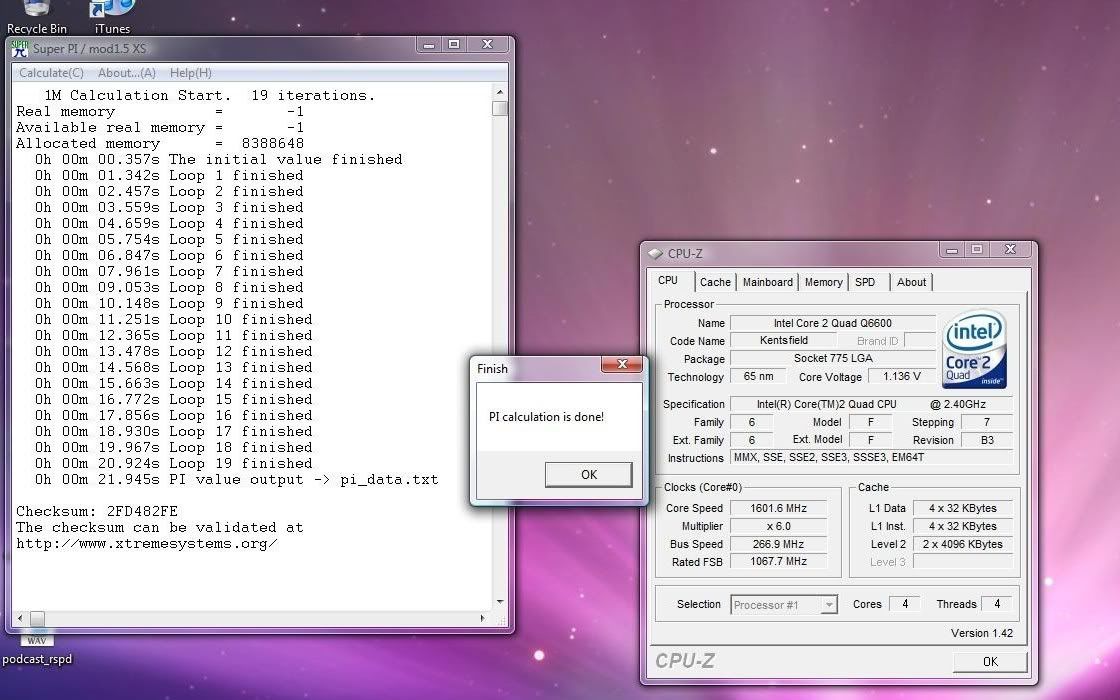Viewport: 1120px width, 700px height.
Task: Click the xtremesystems.org URL text
Action: click(x=146, y=544)
